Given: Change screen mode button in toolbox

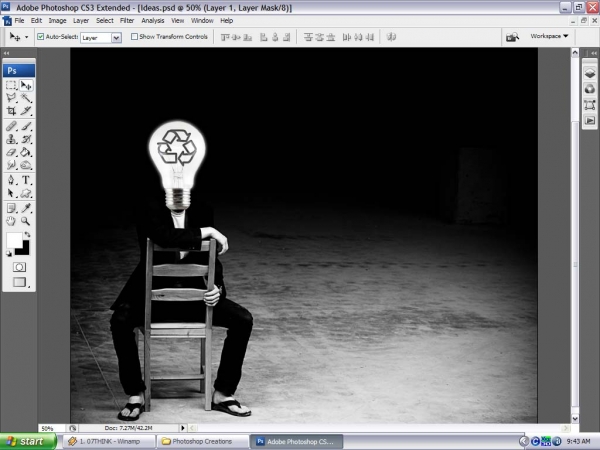Looking at the screenshot, I should click(20, 282).
